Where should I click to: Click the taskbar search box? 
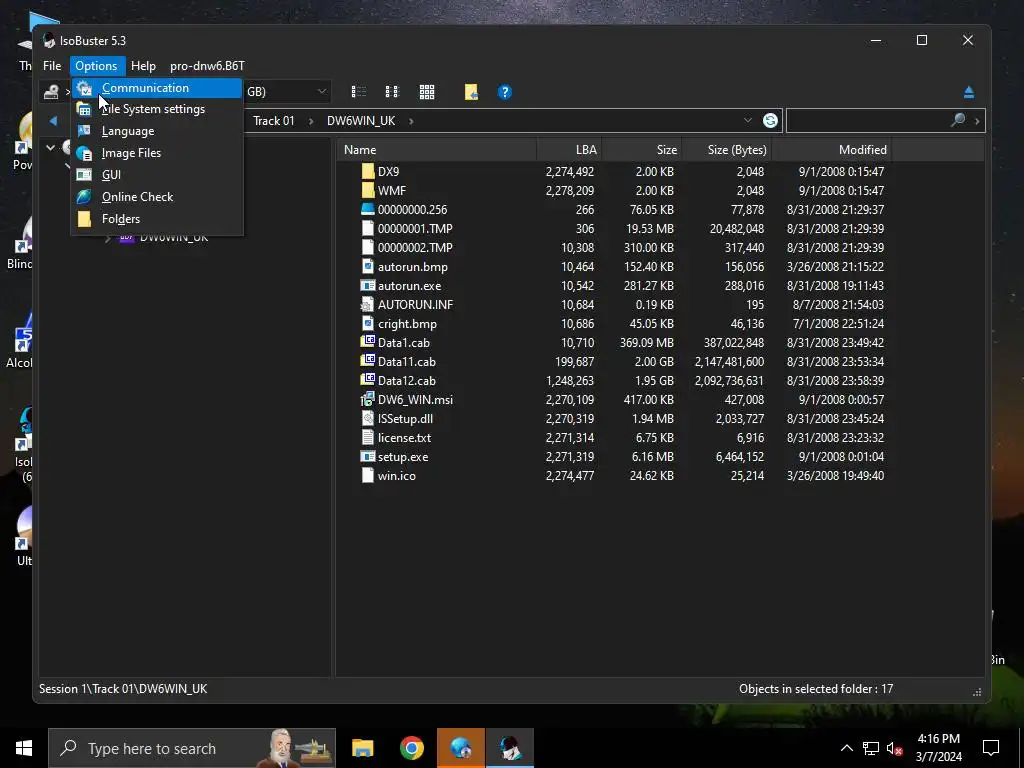(x=192, y=748)
